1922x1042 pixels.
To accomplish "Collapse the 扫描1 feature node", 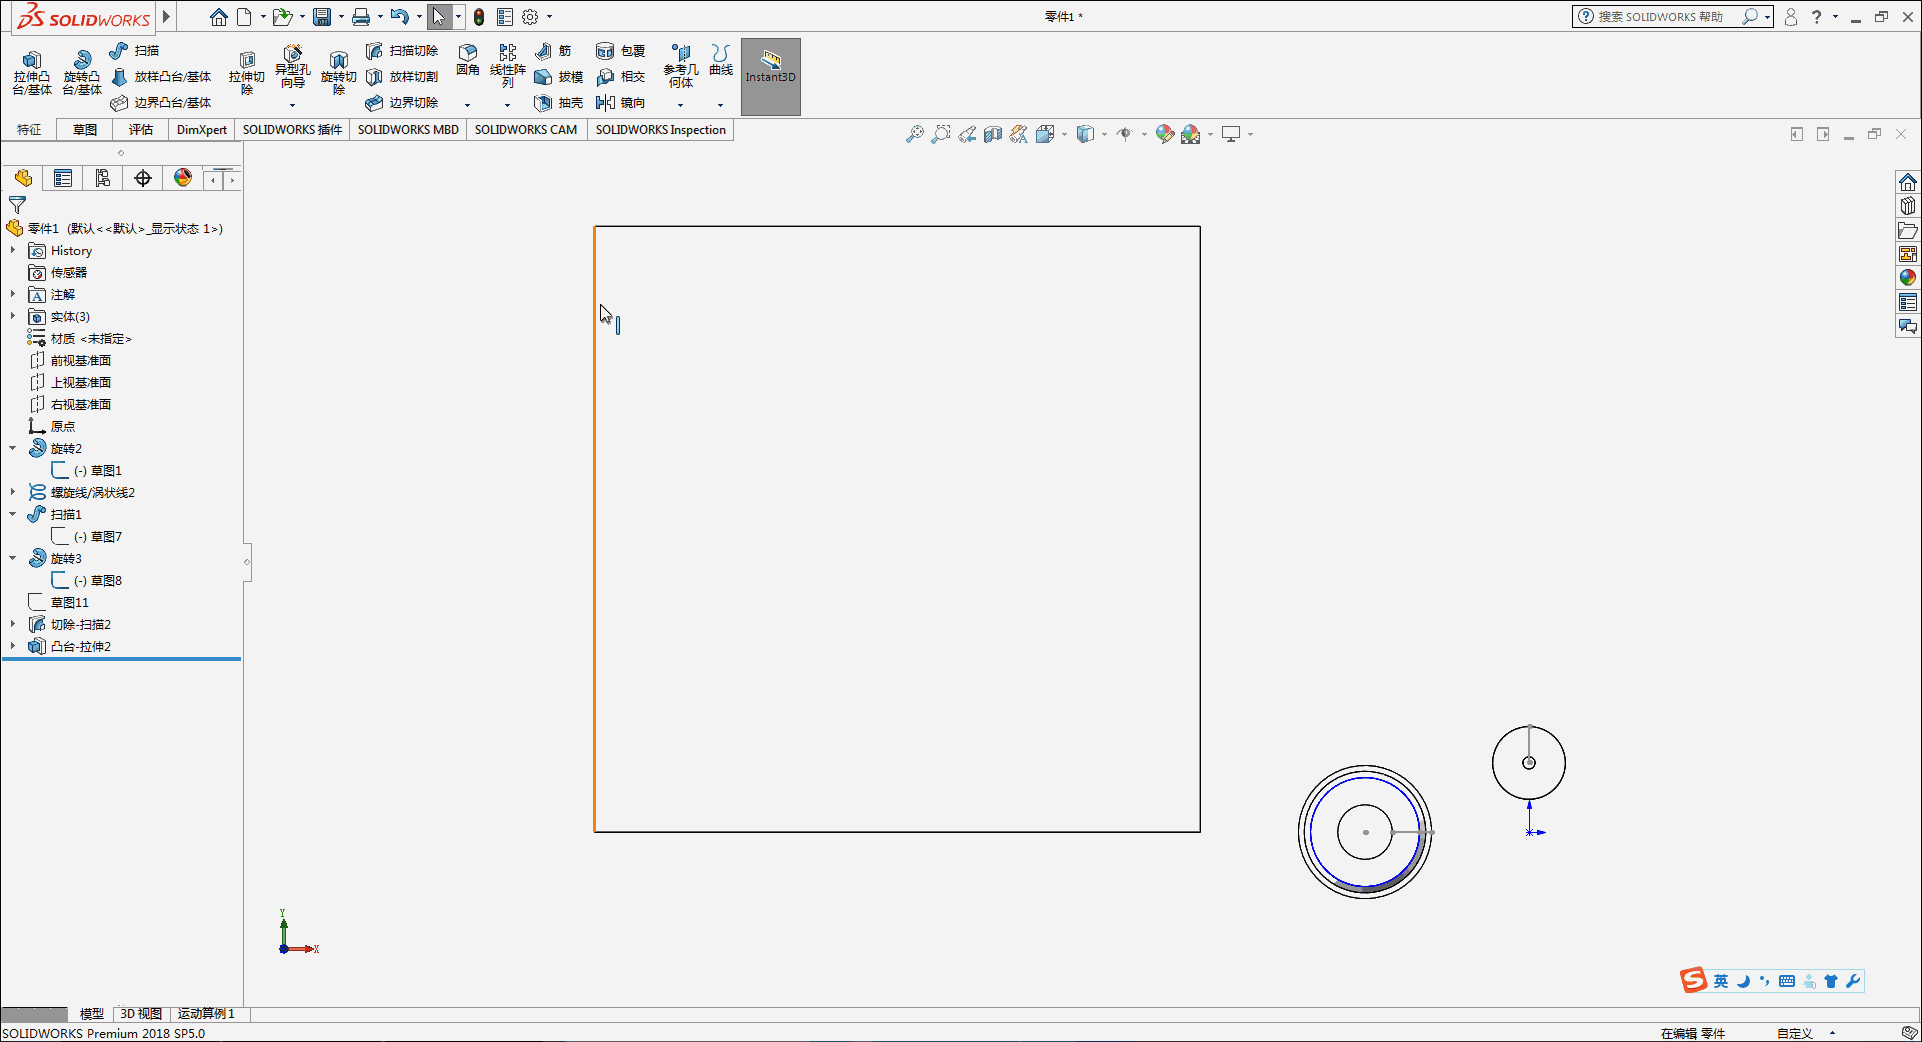I will [x=13, y=514].
